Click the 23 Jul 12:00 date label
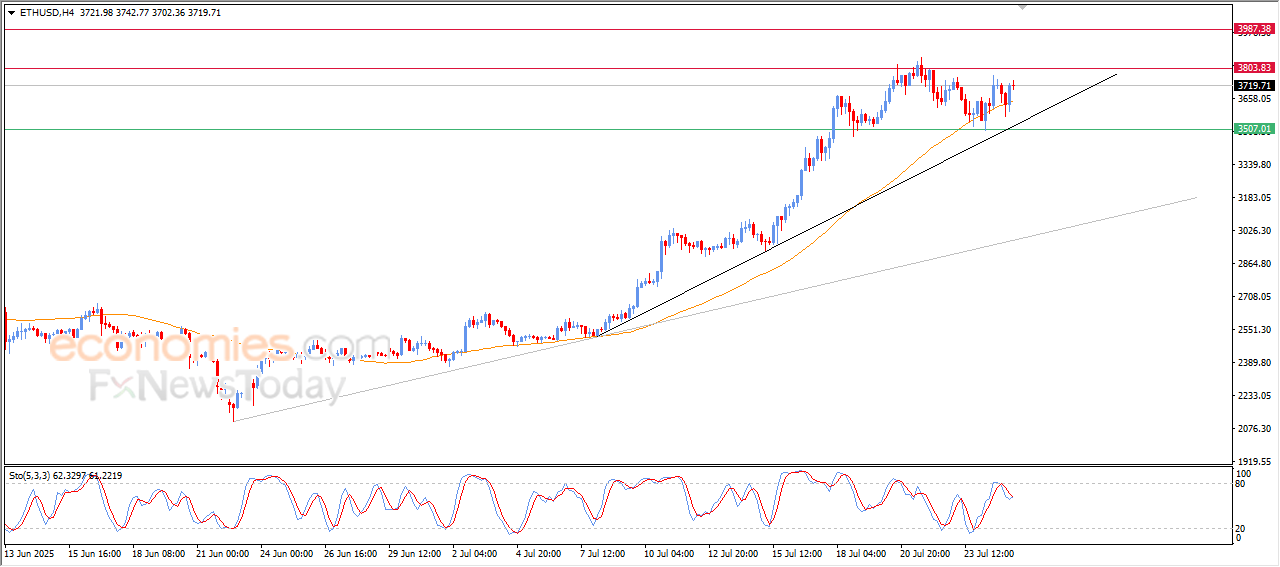The width and height of the screenshot is (1280, 567). 990,552
